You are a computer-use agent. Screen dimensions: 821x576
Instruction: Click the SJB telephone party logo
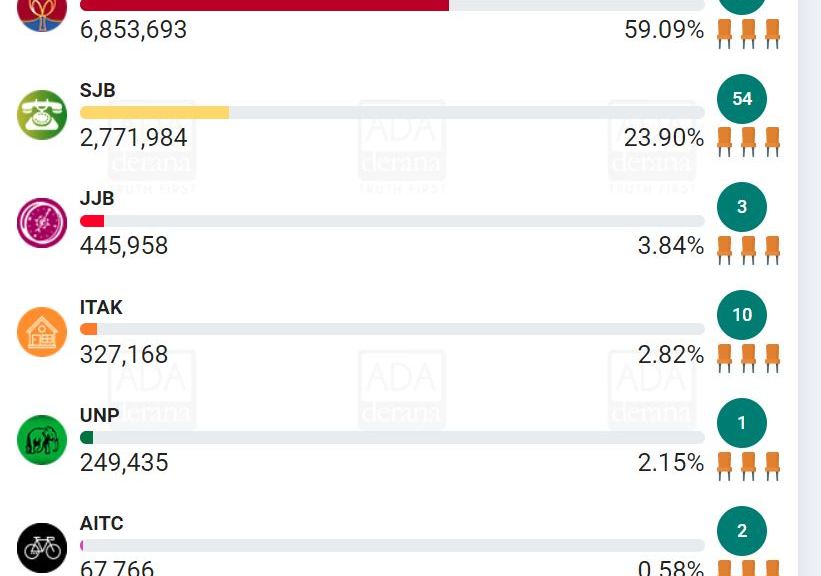tap(42, 115)
